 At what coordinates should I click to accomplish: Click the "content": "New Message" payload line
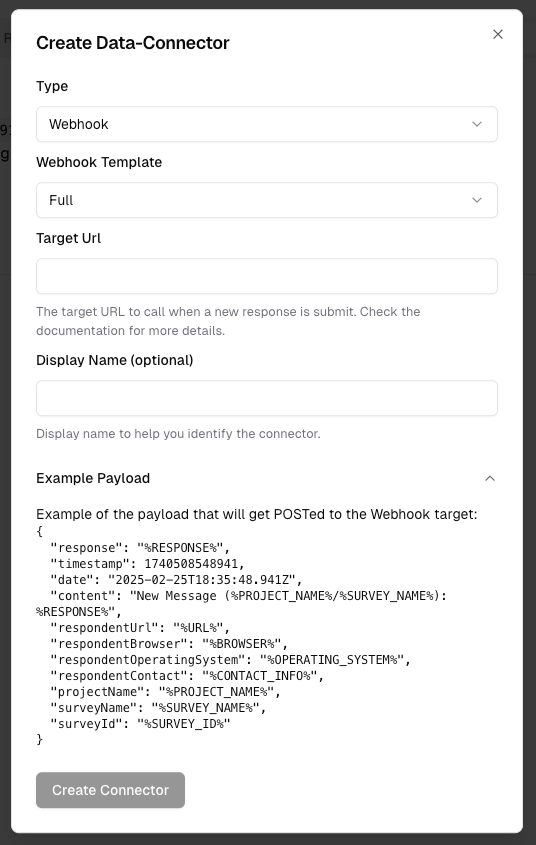point(241,604)
